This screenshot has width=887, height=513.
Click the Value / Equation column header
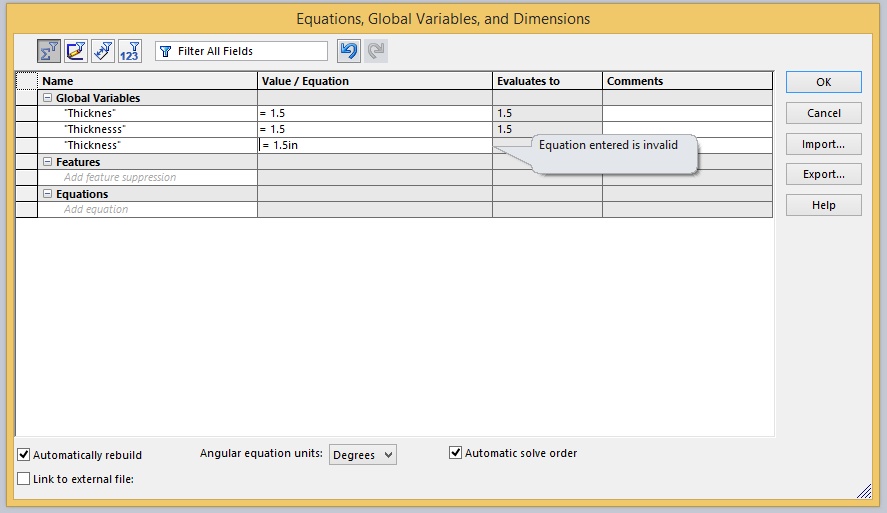[x=374, y=81]
